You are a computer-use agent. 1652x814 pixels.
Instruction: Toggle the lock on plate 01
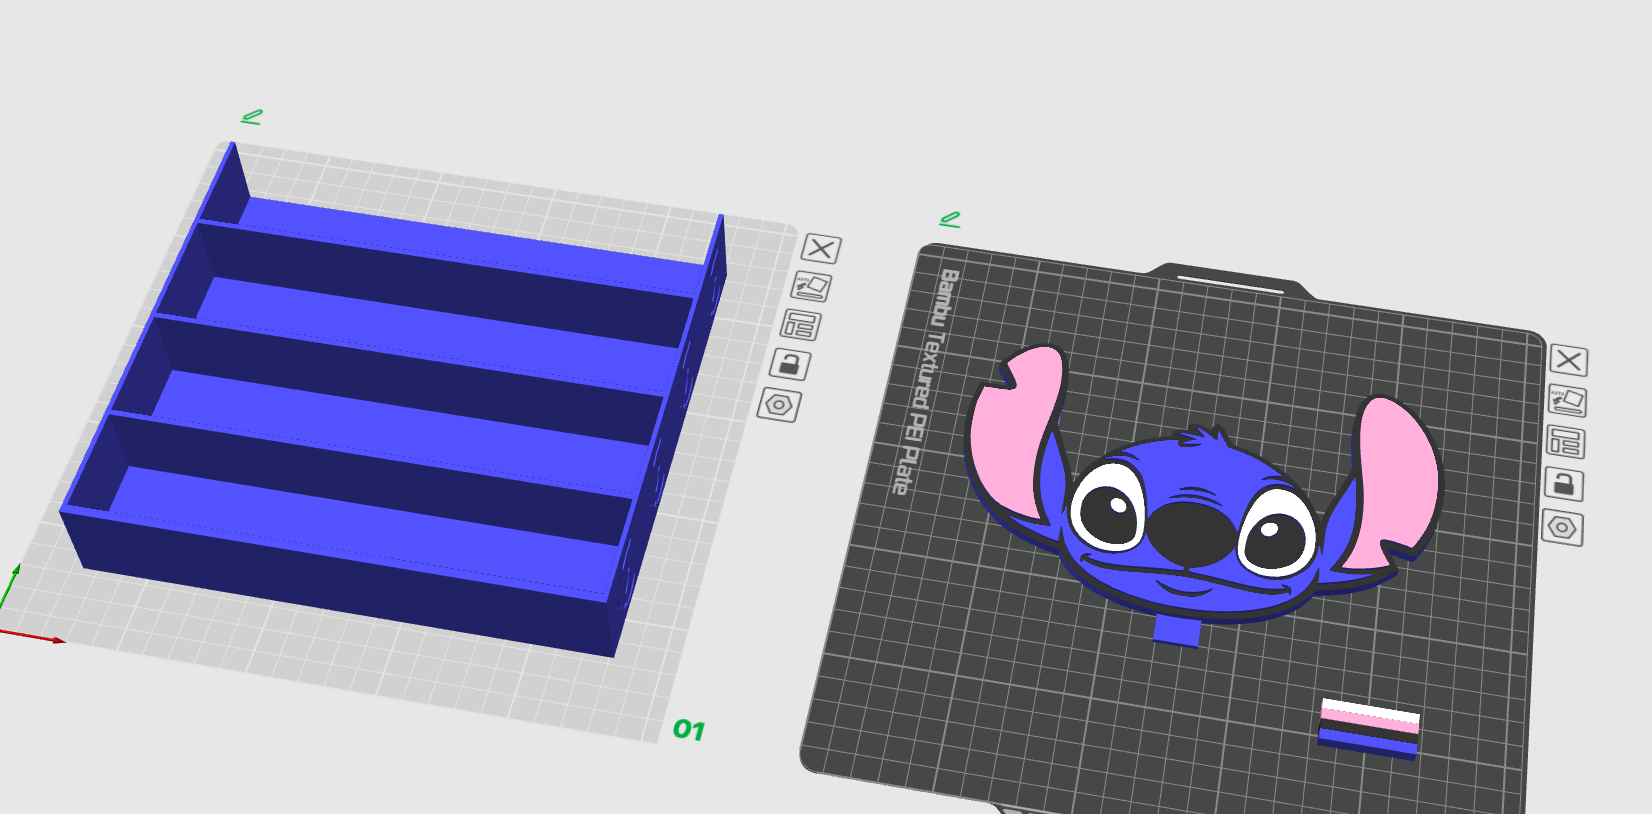(x=790, y=365)
